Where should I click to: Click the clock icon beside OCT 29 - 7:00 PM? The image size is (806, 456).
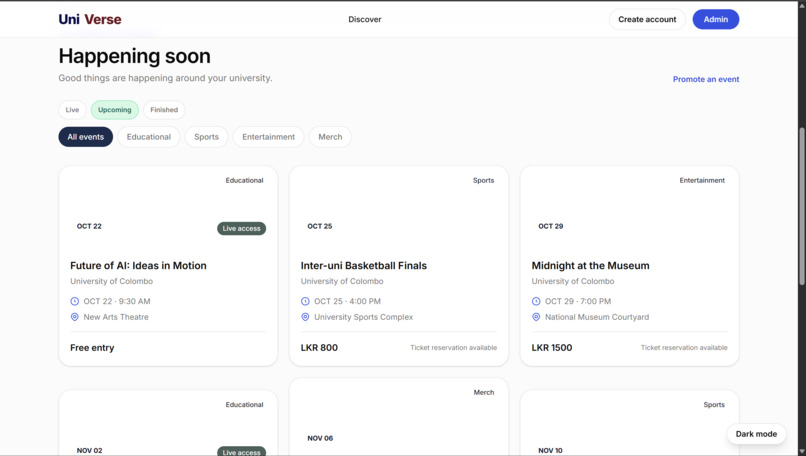536,301
